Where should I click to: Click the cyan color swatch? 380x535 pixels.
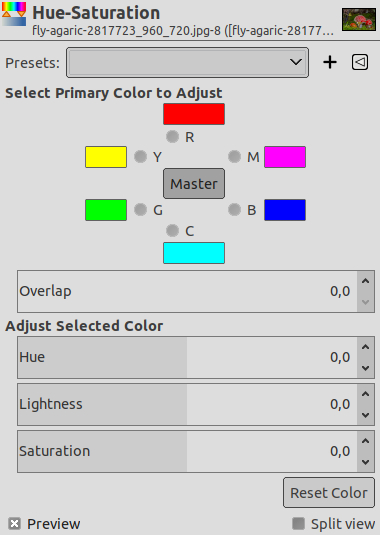pos(194,253)
